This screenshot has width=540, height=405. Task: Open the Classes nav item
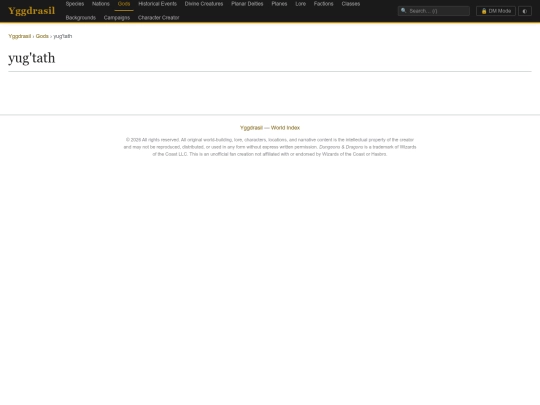click(351, 4)
